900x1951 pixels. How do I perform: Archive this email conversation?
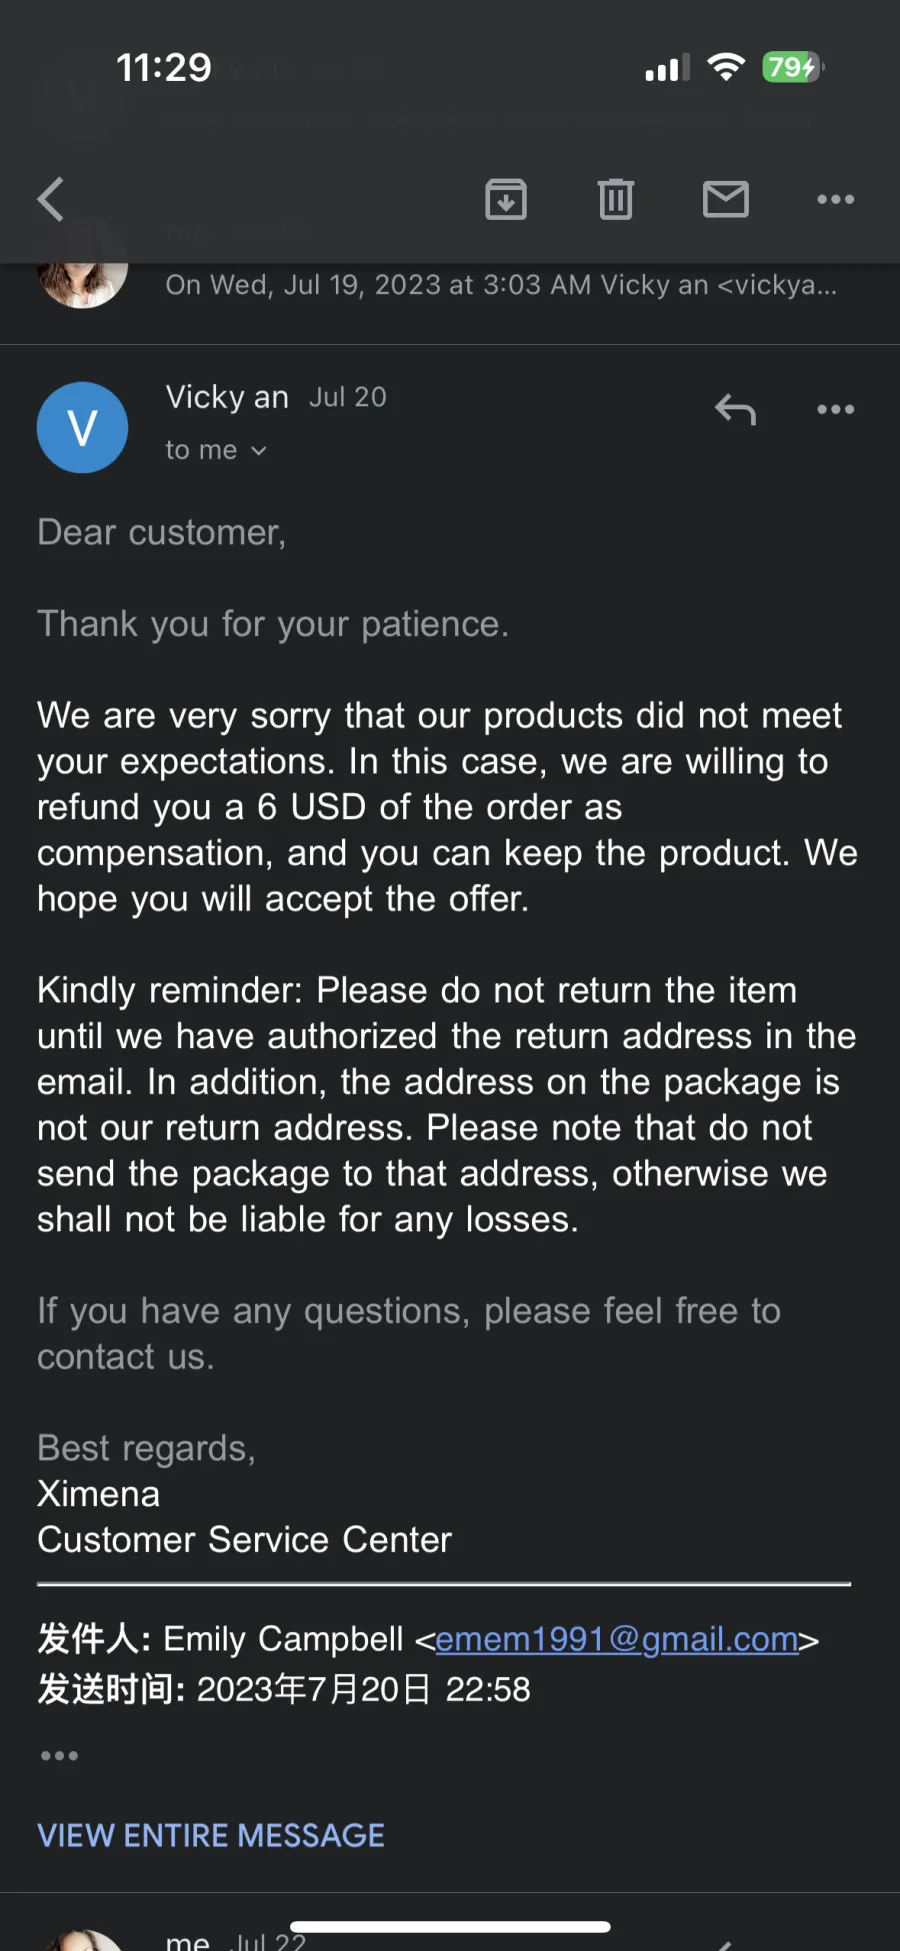click(506, 199)
